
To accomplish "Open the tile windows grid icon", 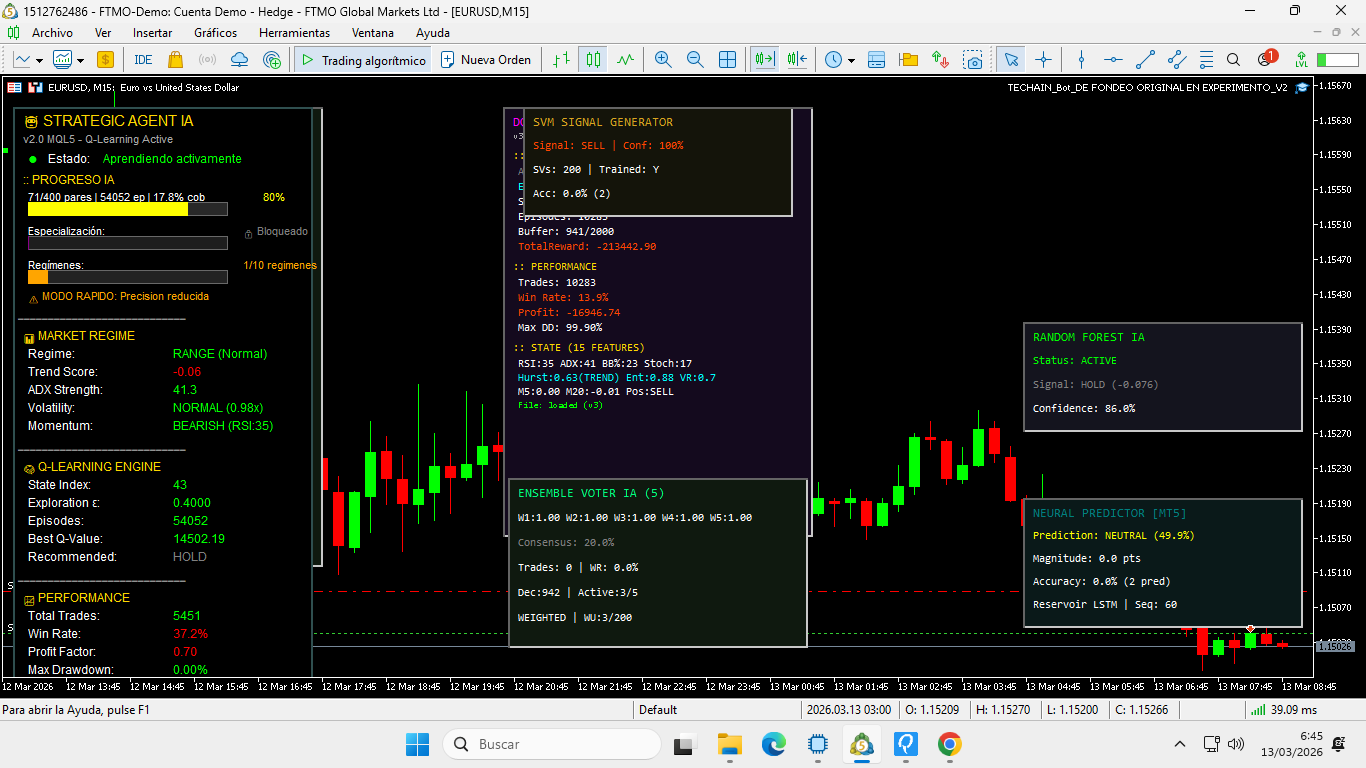I will coord(727,60).
